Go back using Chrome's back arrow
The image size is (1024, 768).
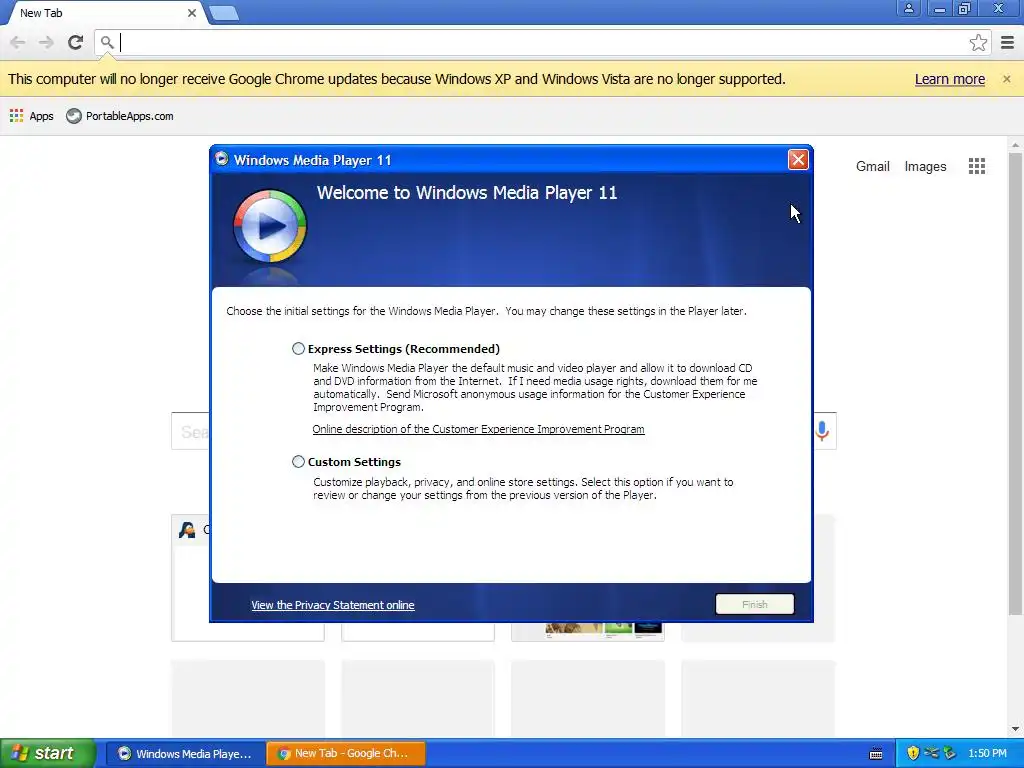tap(18, 42)
